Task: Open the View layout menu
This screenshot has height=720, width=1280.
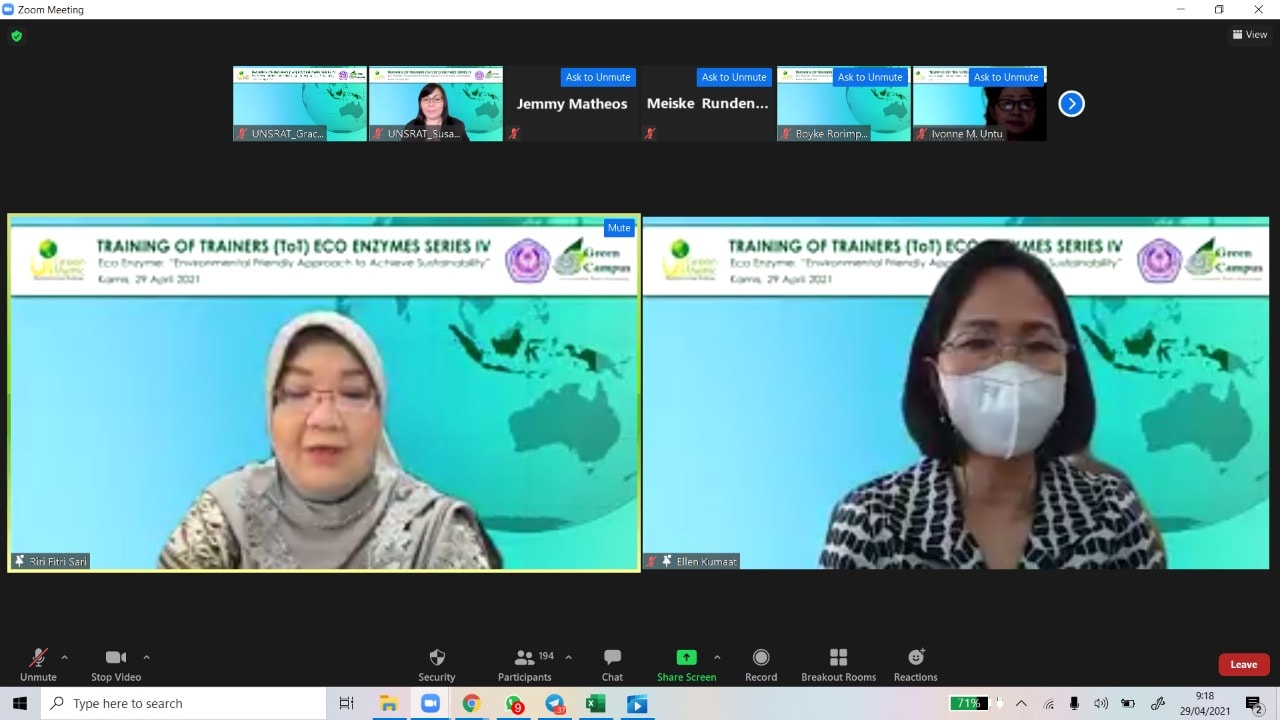Action: (1250, 35)
